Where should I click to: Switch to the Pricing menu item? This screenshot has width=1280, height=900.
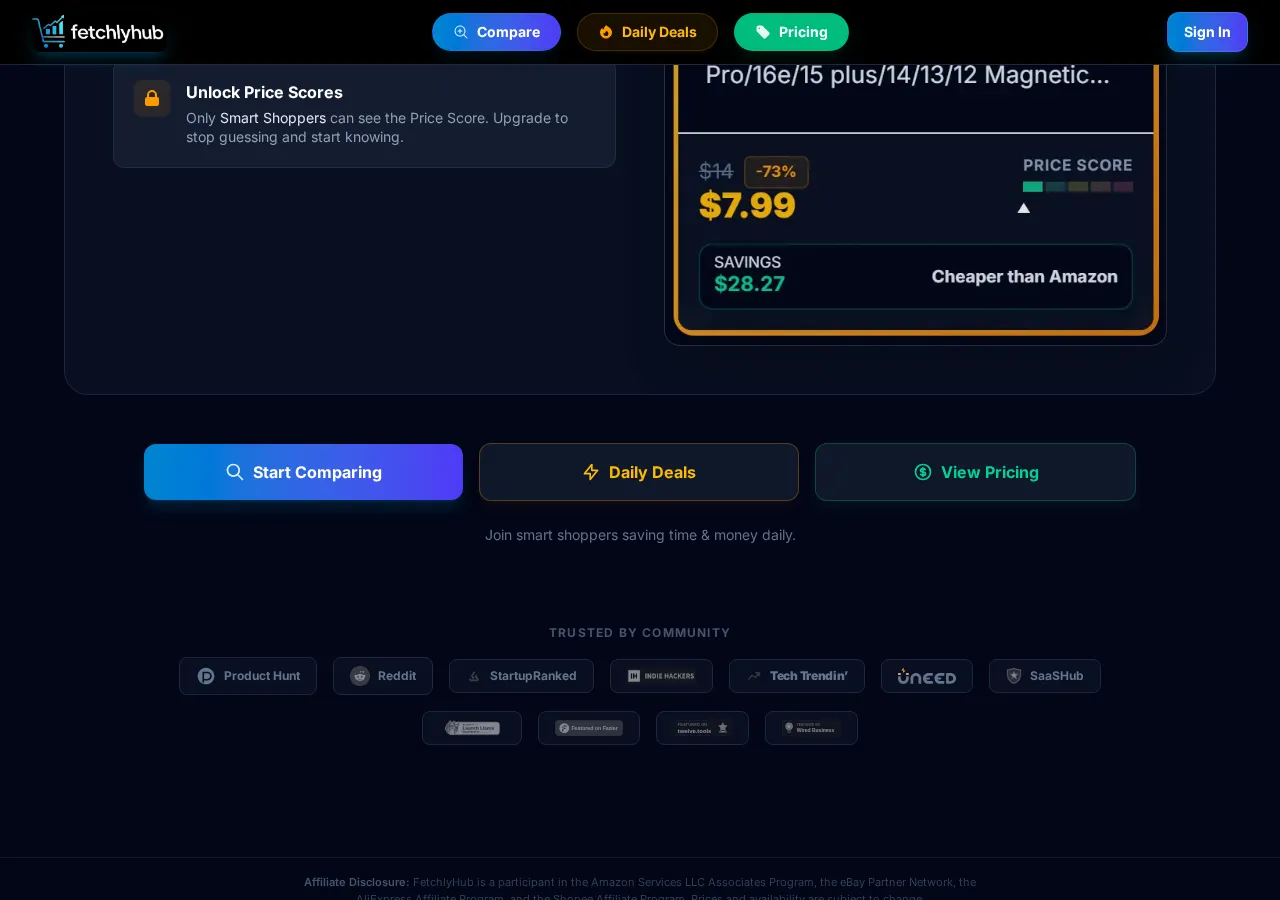click(791, 32)
